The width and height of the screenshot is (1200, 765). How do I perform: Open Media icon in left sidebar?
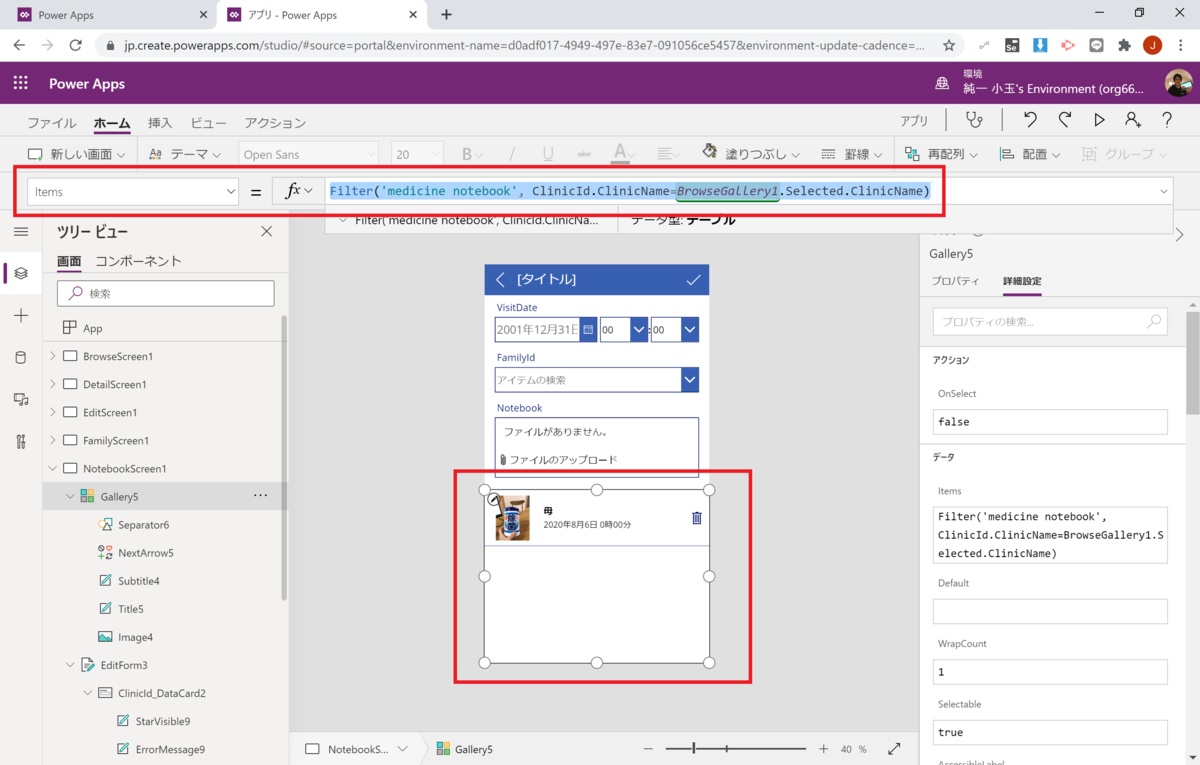[21, 400]
